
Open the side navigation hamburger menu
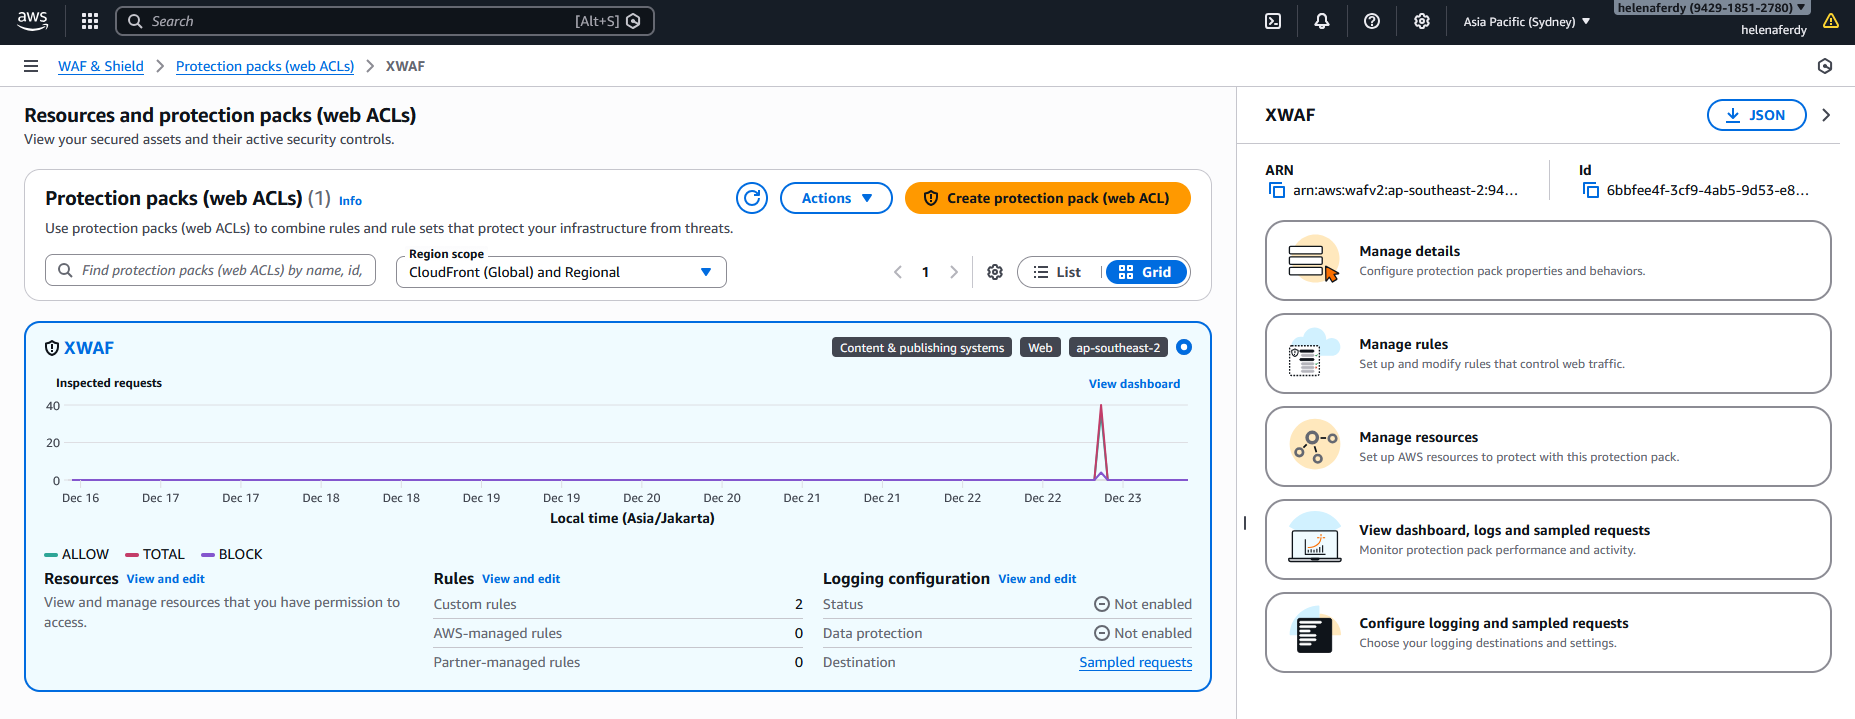[x=31, y=66]
